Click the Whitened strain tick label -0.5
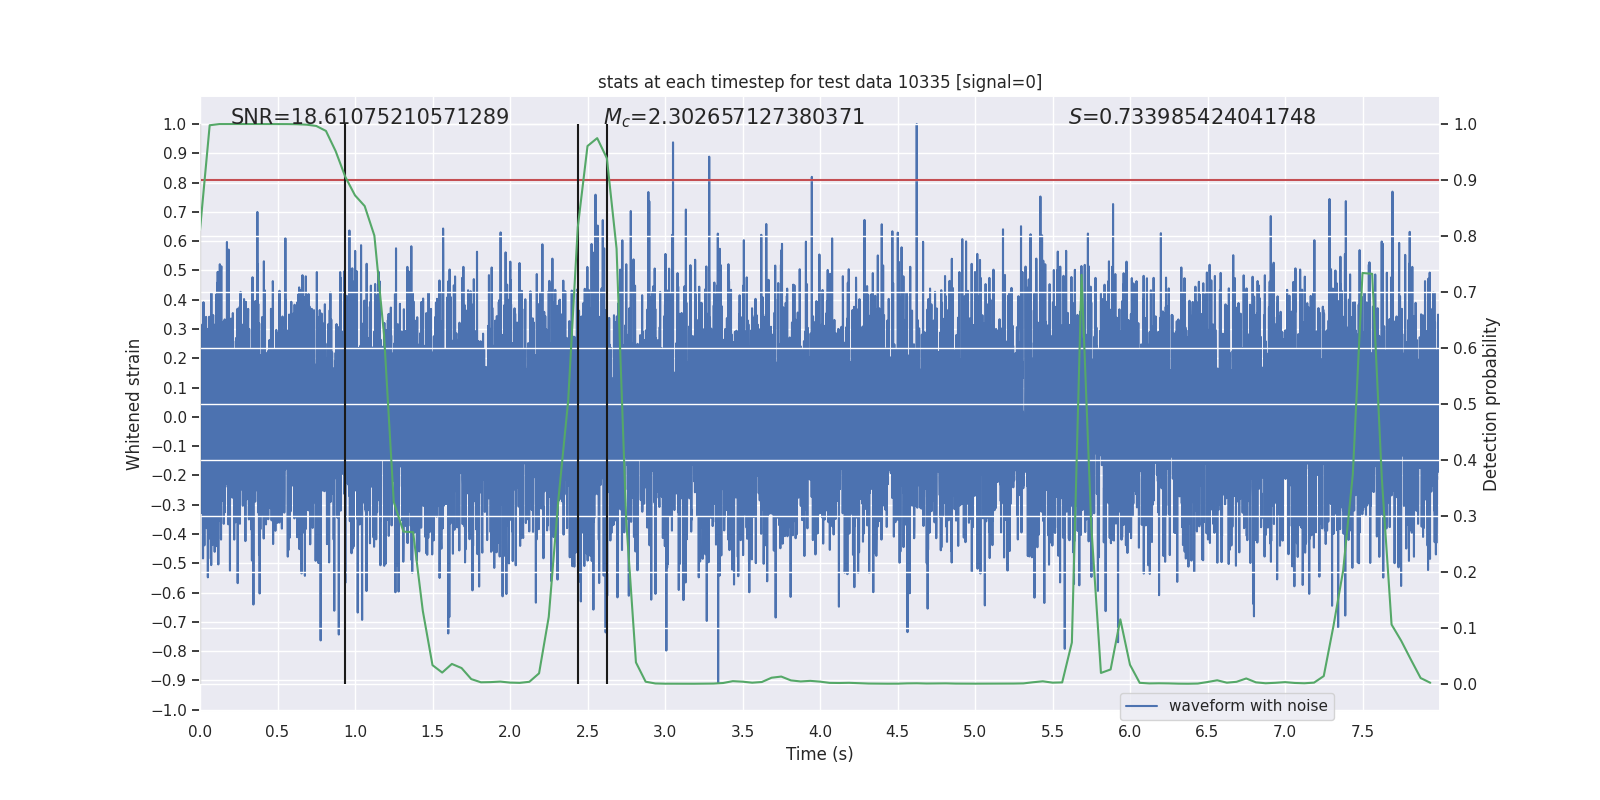The width and height of the screenshot is (1600, 800). [169, 564]
